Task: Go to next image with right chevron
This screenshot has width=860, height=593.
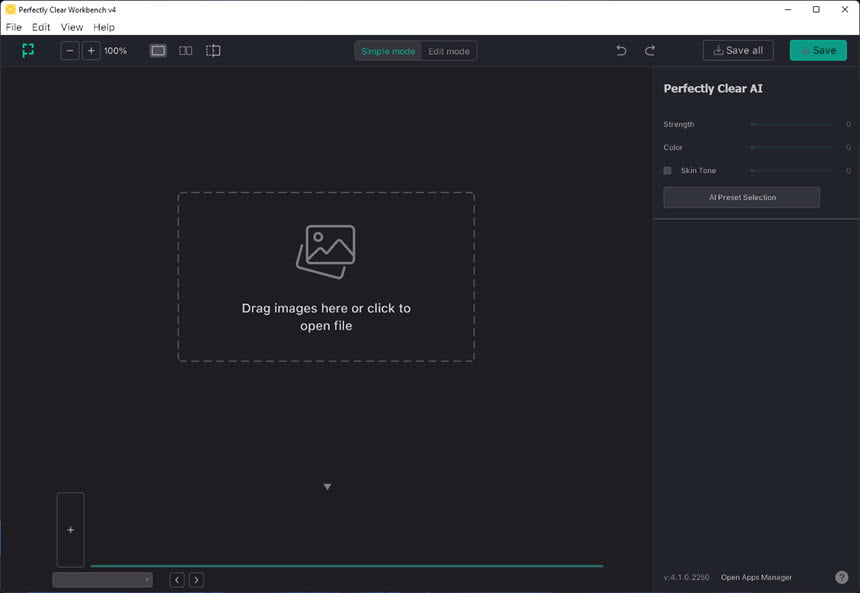Action: pyautogui.click(x=196, y=580)
